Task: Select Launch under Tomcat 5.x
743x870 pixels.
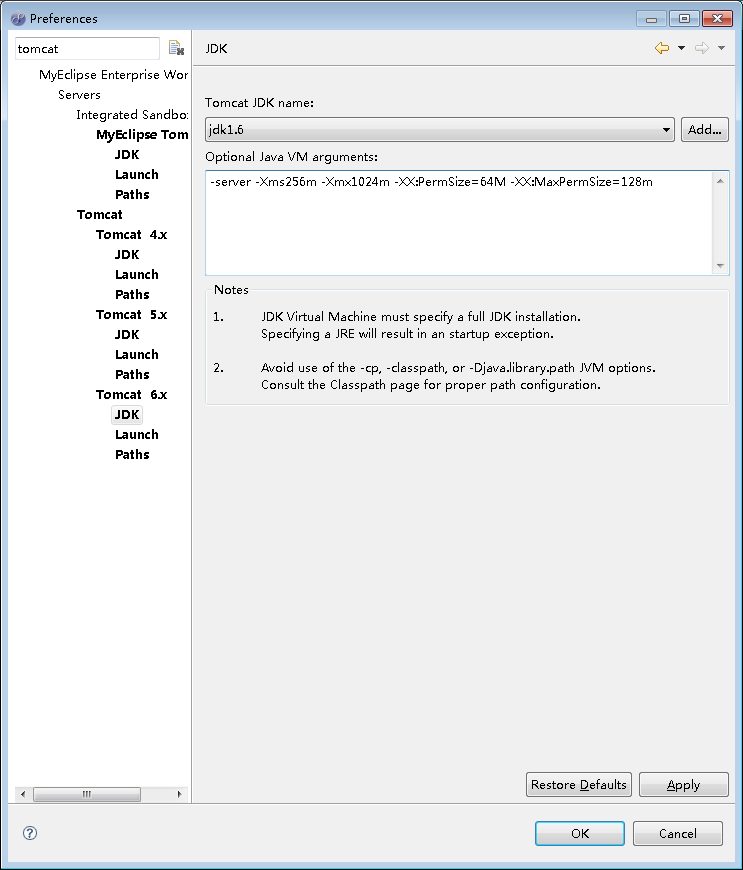Action: point(137,355)
